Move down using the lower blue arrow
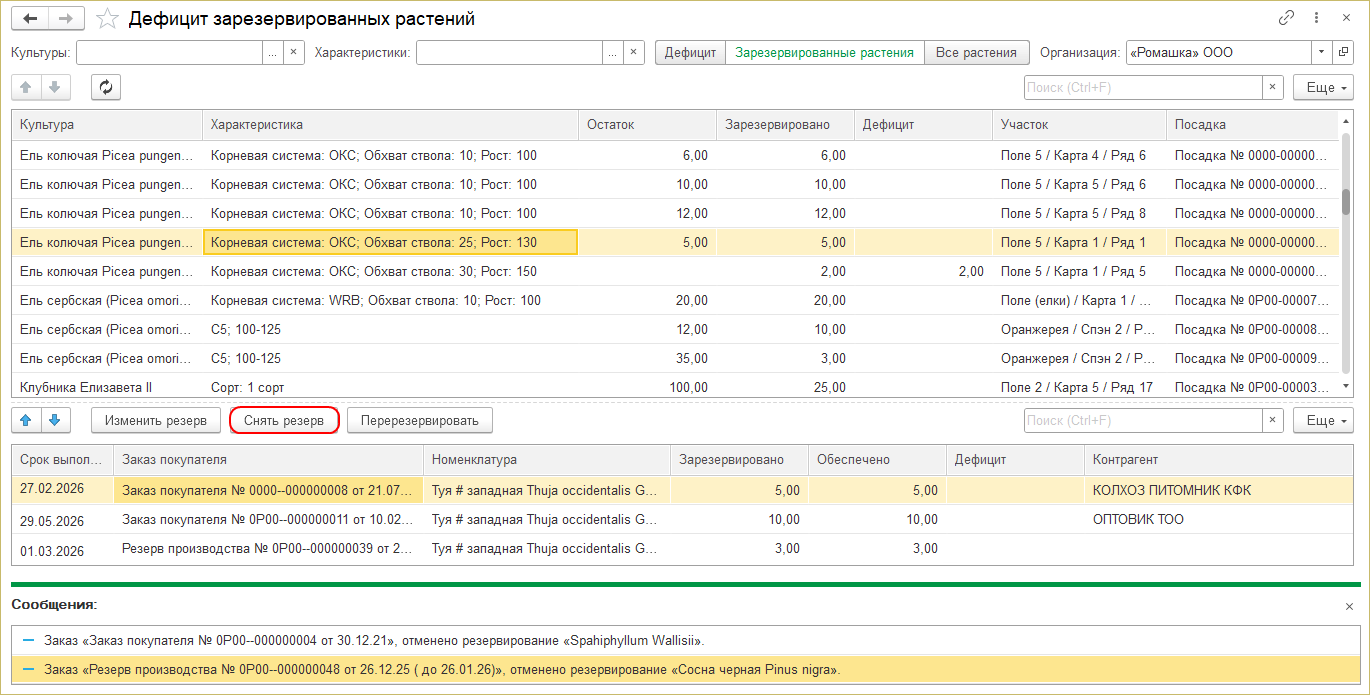Screen dimensions: 1370x695 pyautogui.click(x=55, y=421)
